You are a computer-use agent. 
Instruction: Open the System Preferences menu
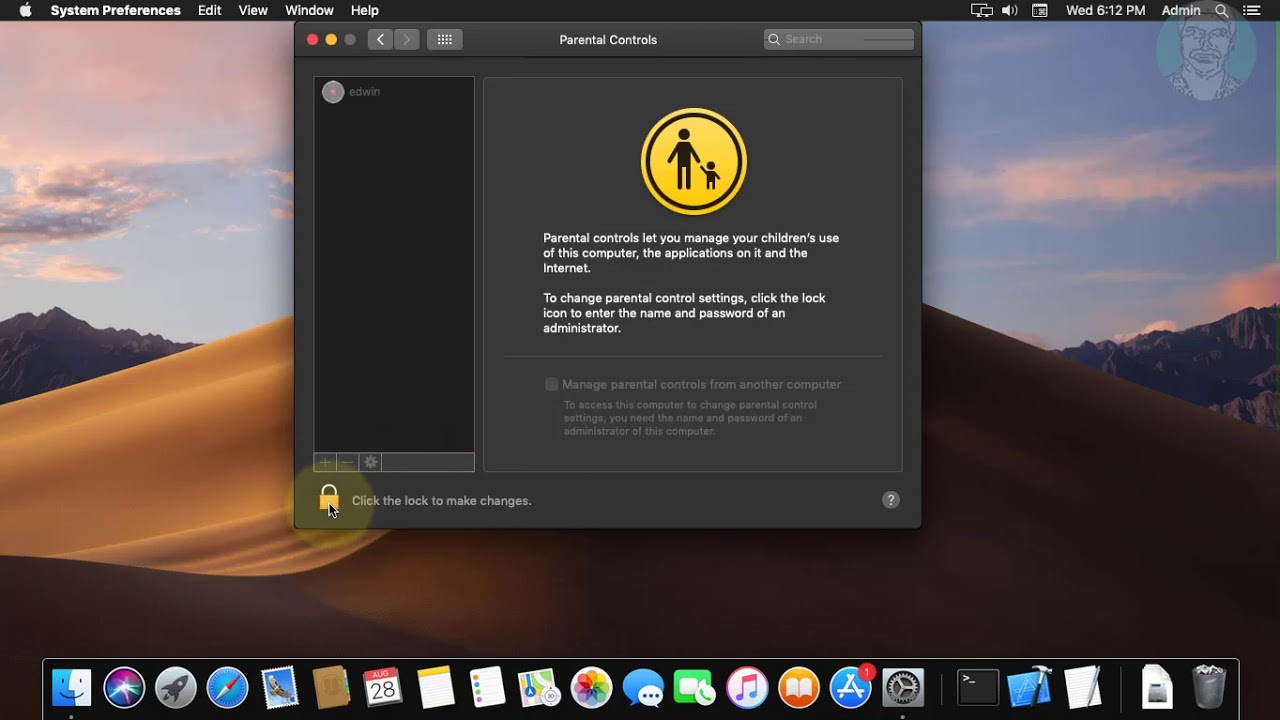pyautogui.click(x=116, y=10)
